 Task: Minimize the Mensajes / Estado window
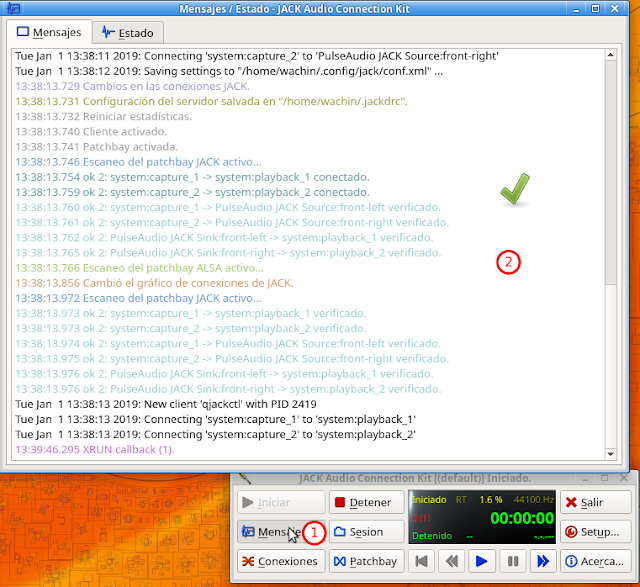pos(576,9)
